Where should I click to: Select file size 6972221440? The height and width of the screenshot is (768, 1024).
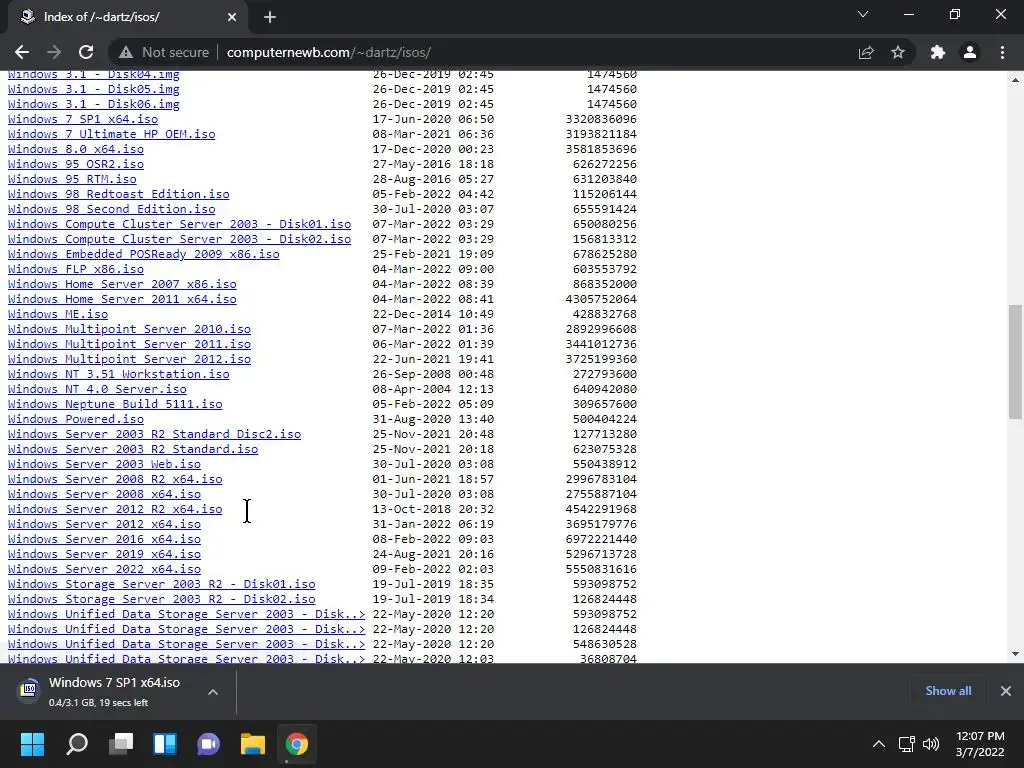601,539
